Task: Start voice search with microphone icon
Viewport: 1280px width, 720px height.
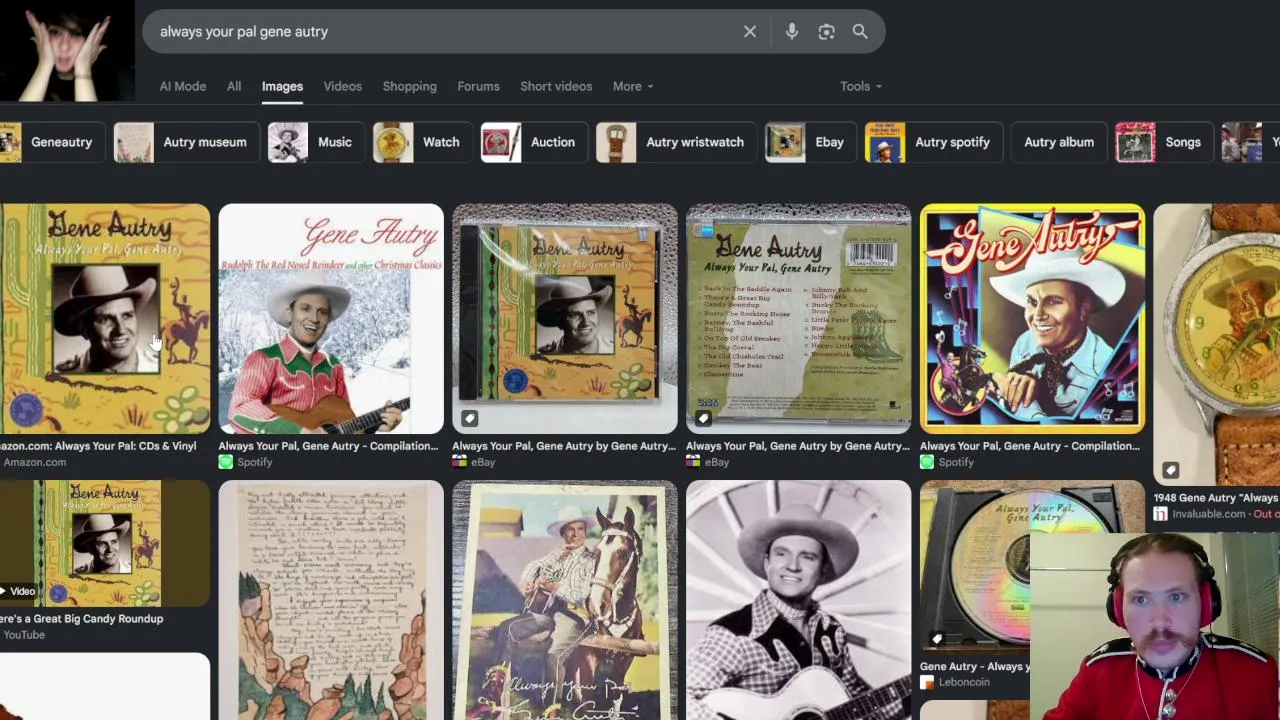Action: 791,31
